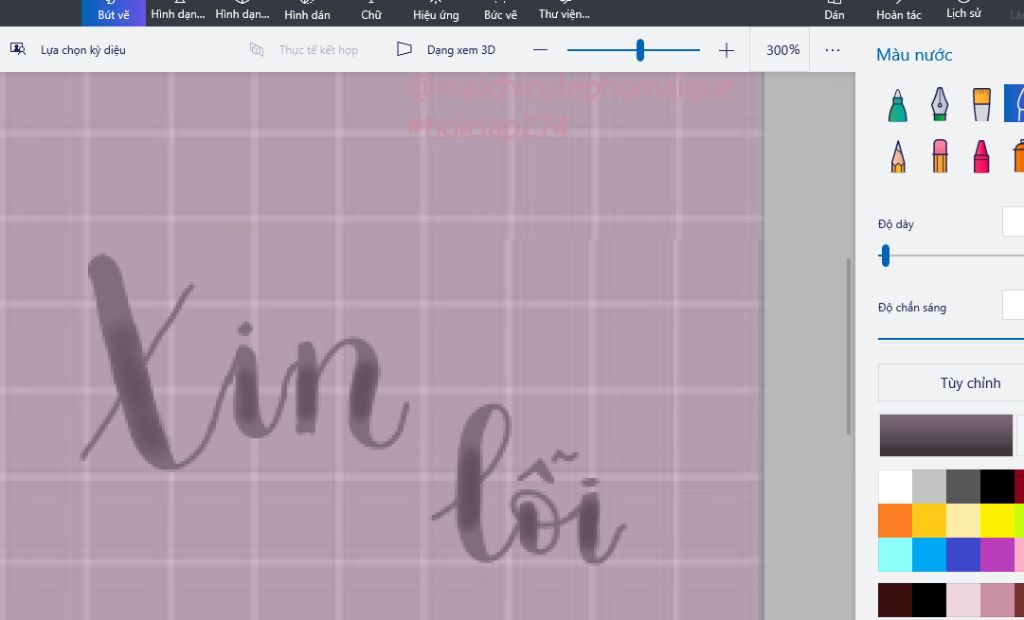This screenshot has width=1024, height=620.
Task: Switch to the Chữ tab
Action: pyautogui.click(x=371, y=12)
